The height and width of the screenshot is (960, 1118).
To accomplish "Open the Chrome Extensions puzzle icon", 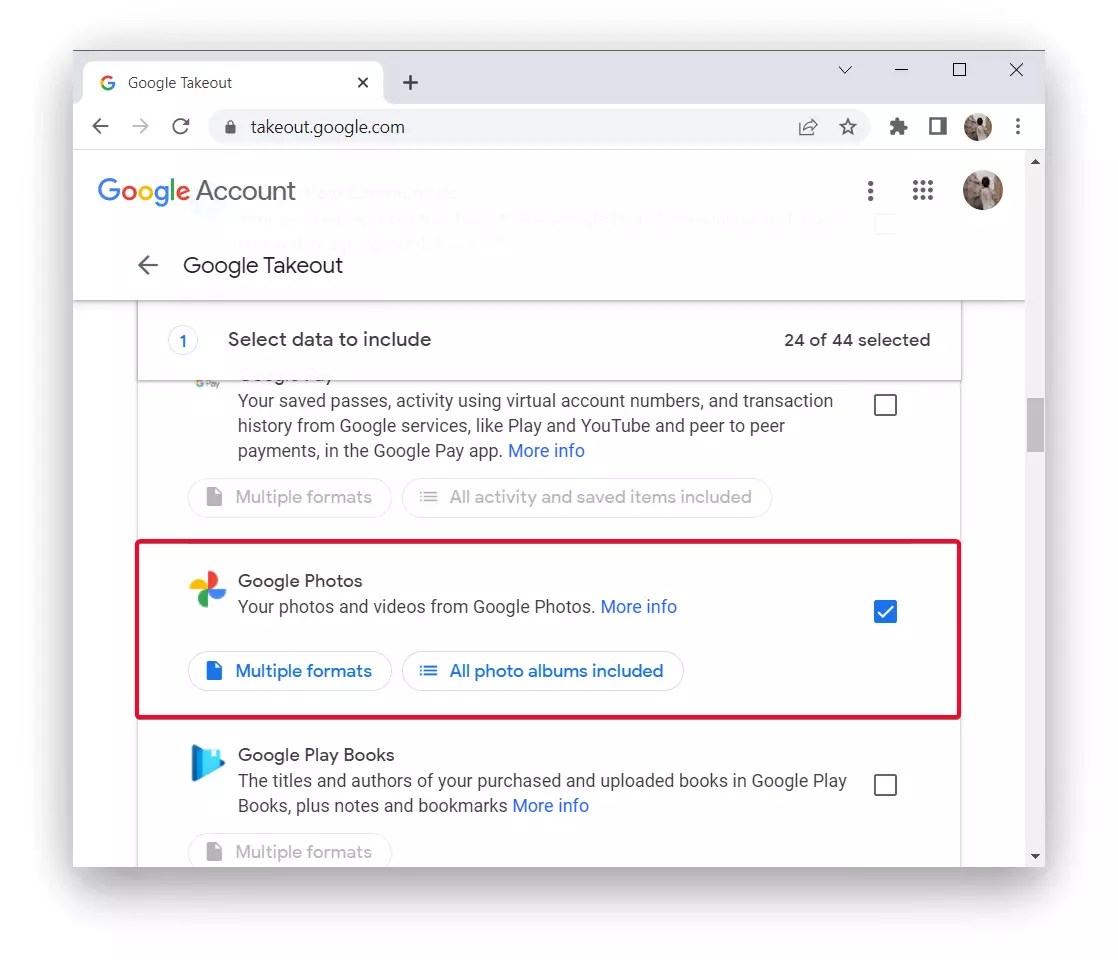I will pyautogui.click(x=897, y=126).
